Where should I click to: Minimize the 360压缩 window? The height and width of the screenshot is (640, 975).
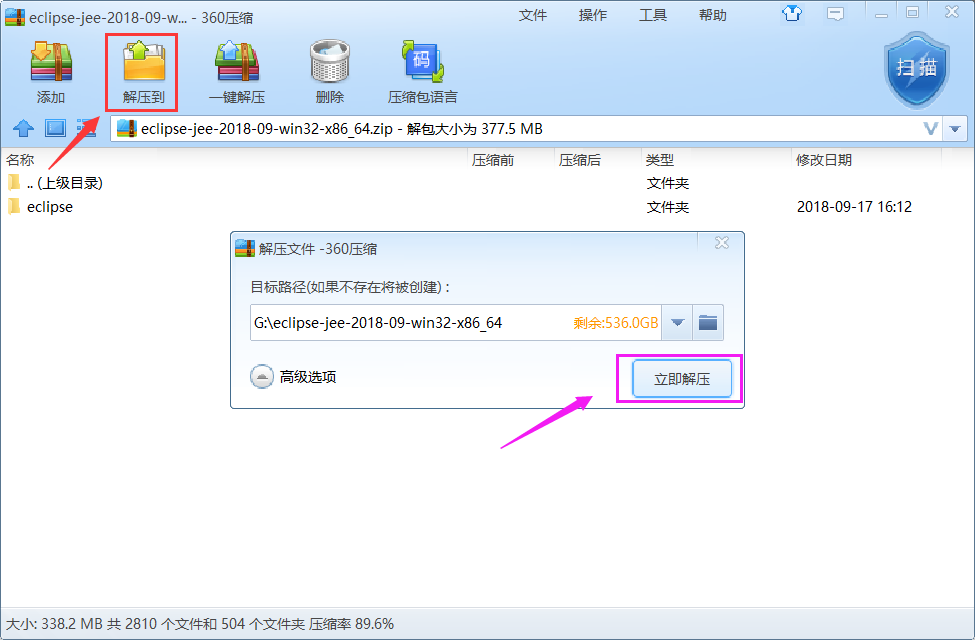tap(881, 14)
